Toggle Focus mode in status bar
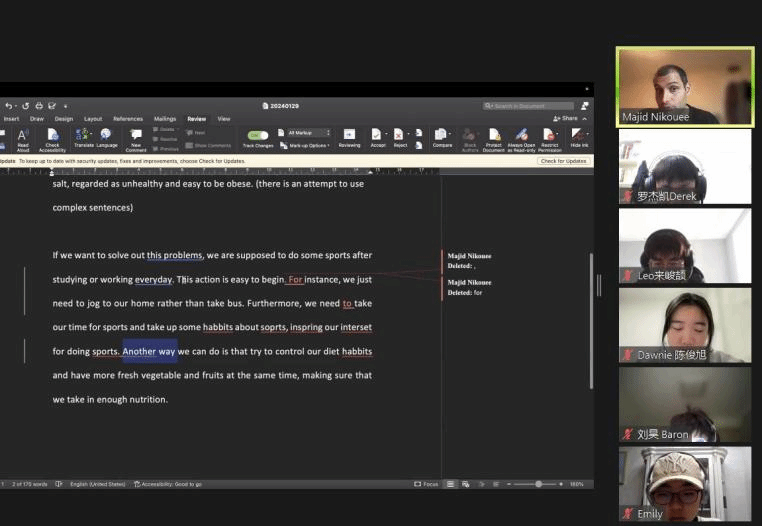Viewport: 762px width, 526px height. click(427, 484)
